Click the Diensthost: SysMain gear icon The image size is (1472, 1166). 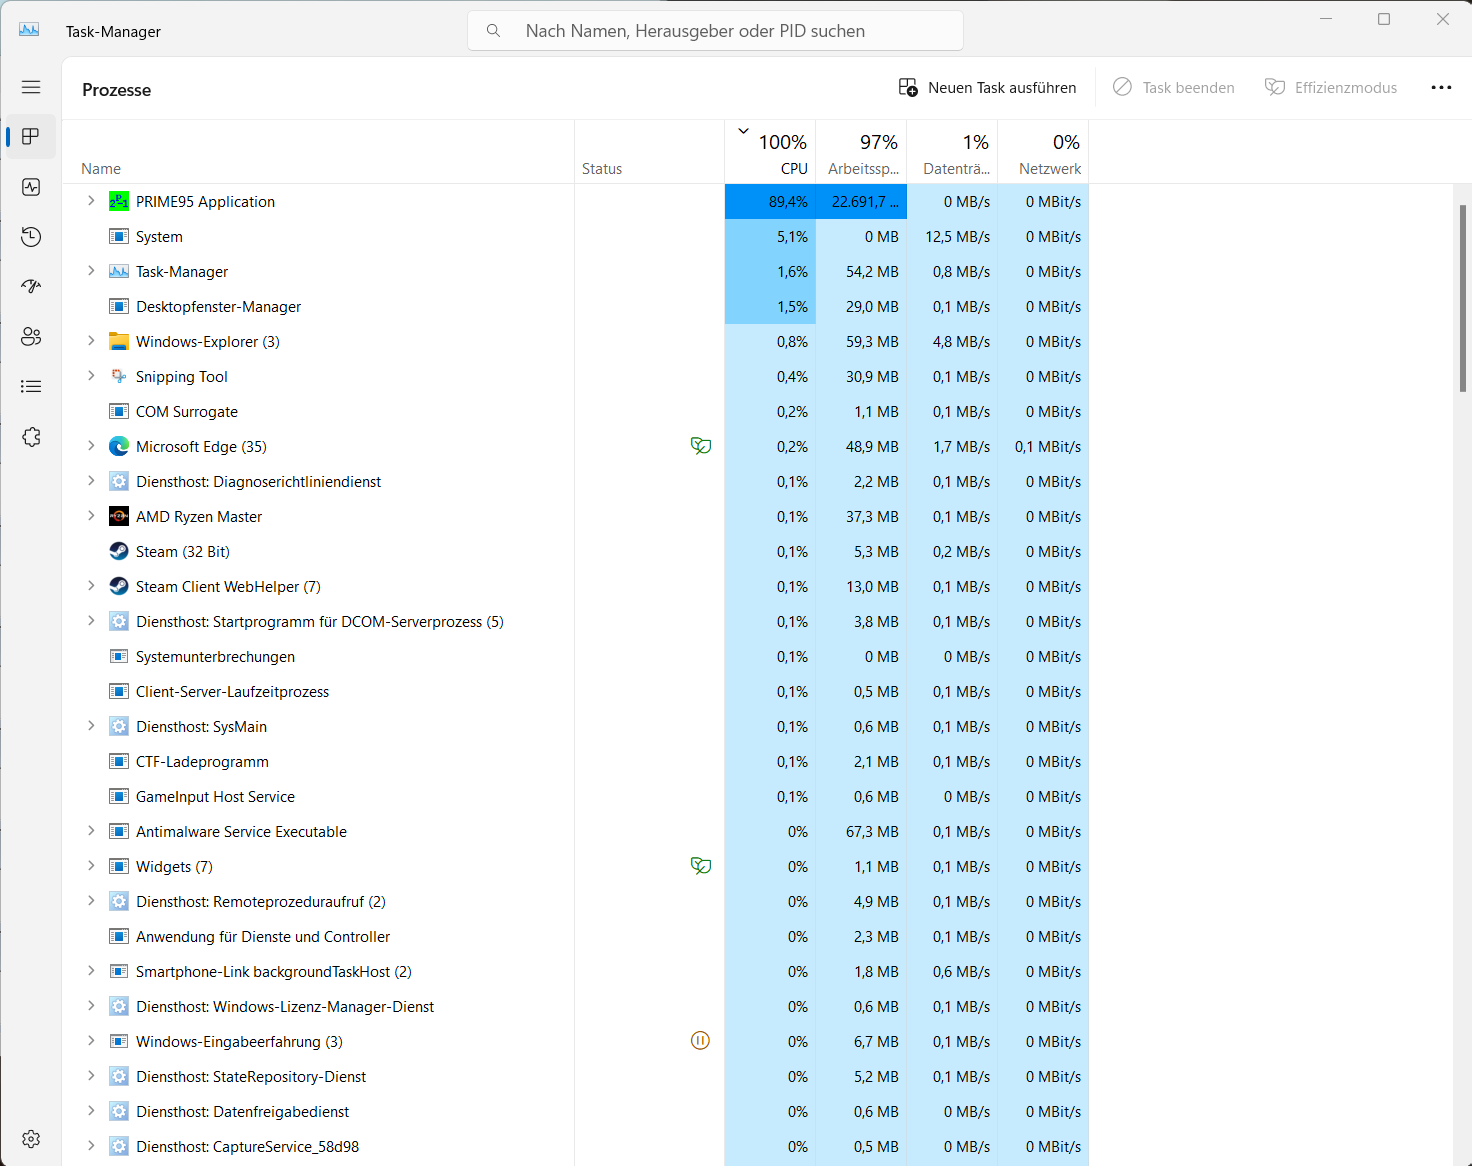click(x=119, y=726)
